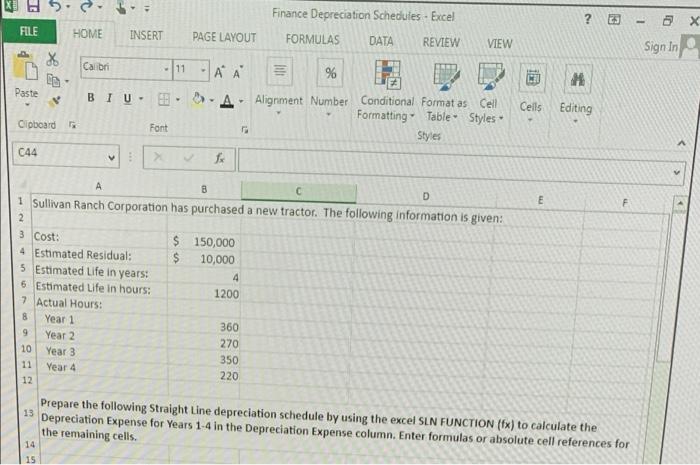Undo the last action
The image size is (700, 465).
(55, 6)
